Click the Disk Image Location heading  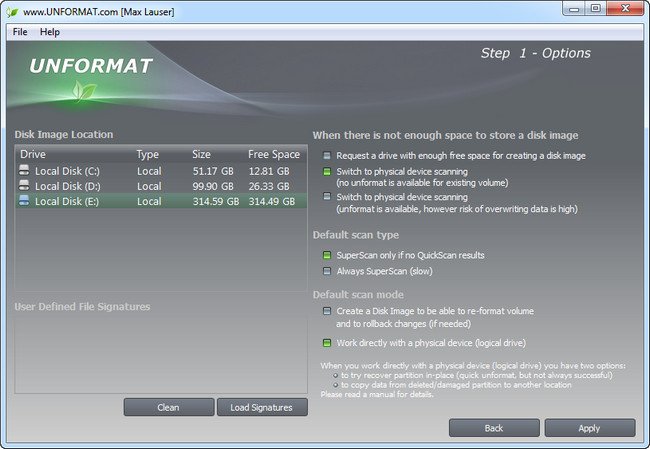pyautogui.click(x=64, y=134)
